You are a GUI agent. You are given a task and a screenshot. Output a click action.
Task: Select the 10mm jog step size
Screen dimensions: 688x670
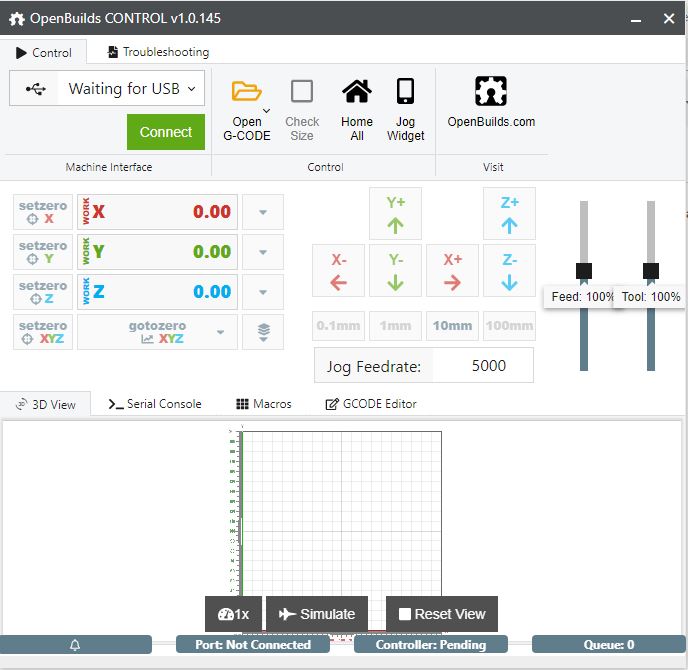point(452,325)
